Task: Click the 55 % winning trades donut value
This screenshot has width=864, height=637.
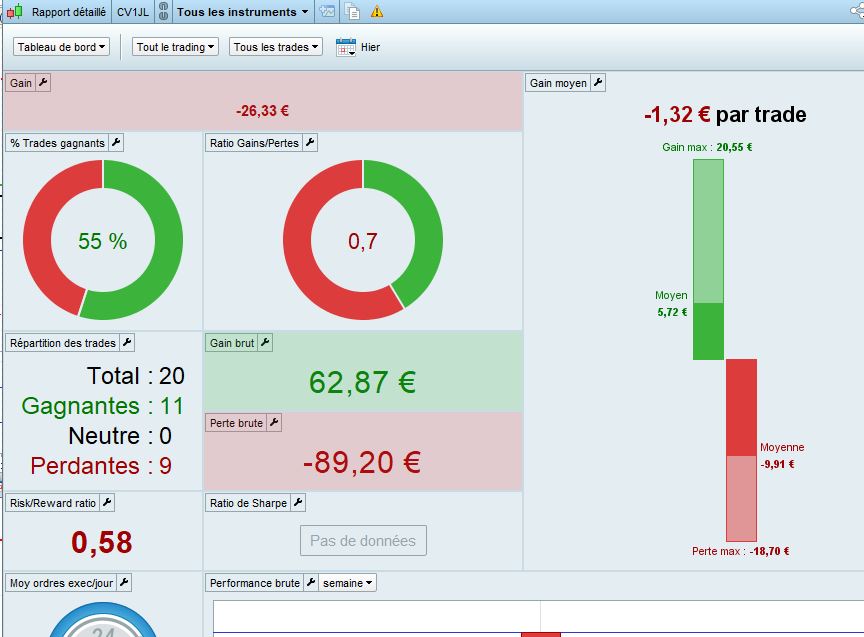Action: (102, 241)
